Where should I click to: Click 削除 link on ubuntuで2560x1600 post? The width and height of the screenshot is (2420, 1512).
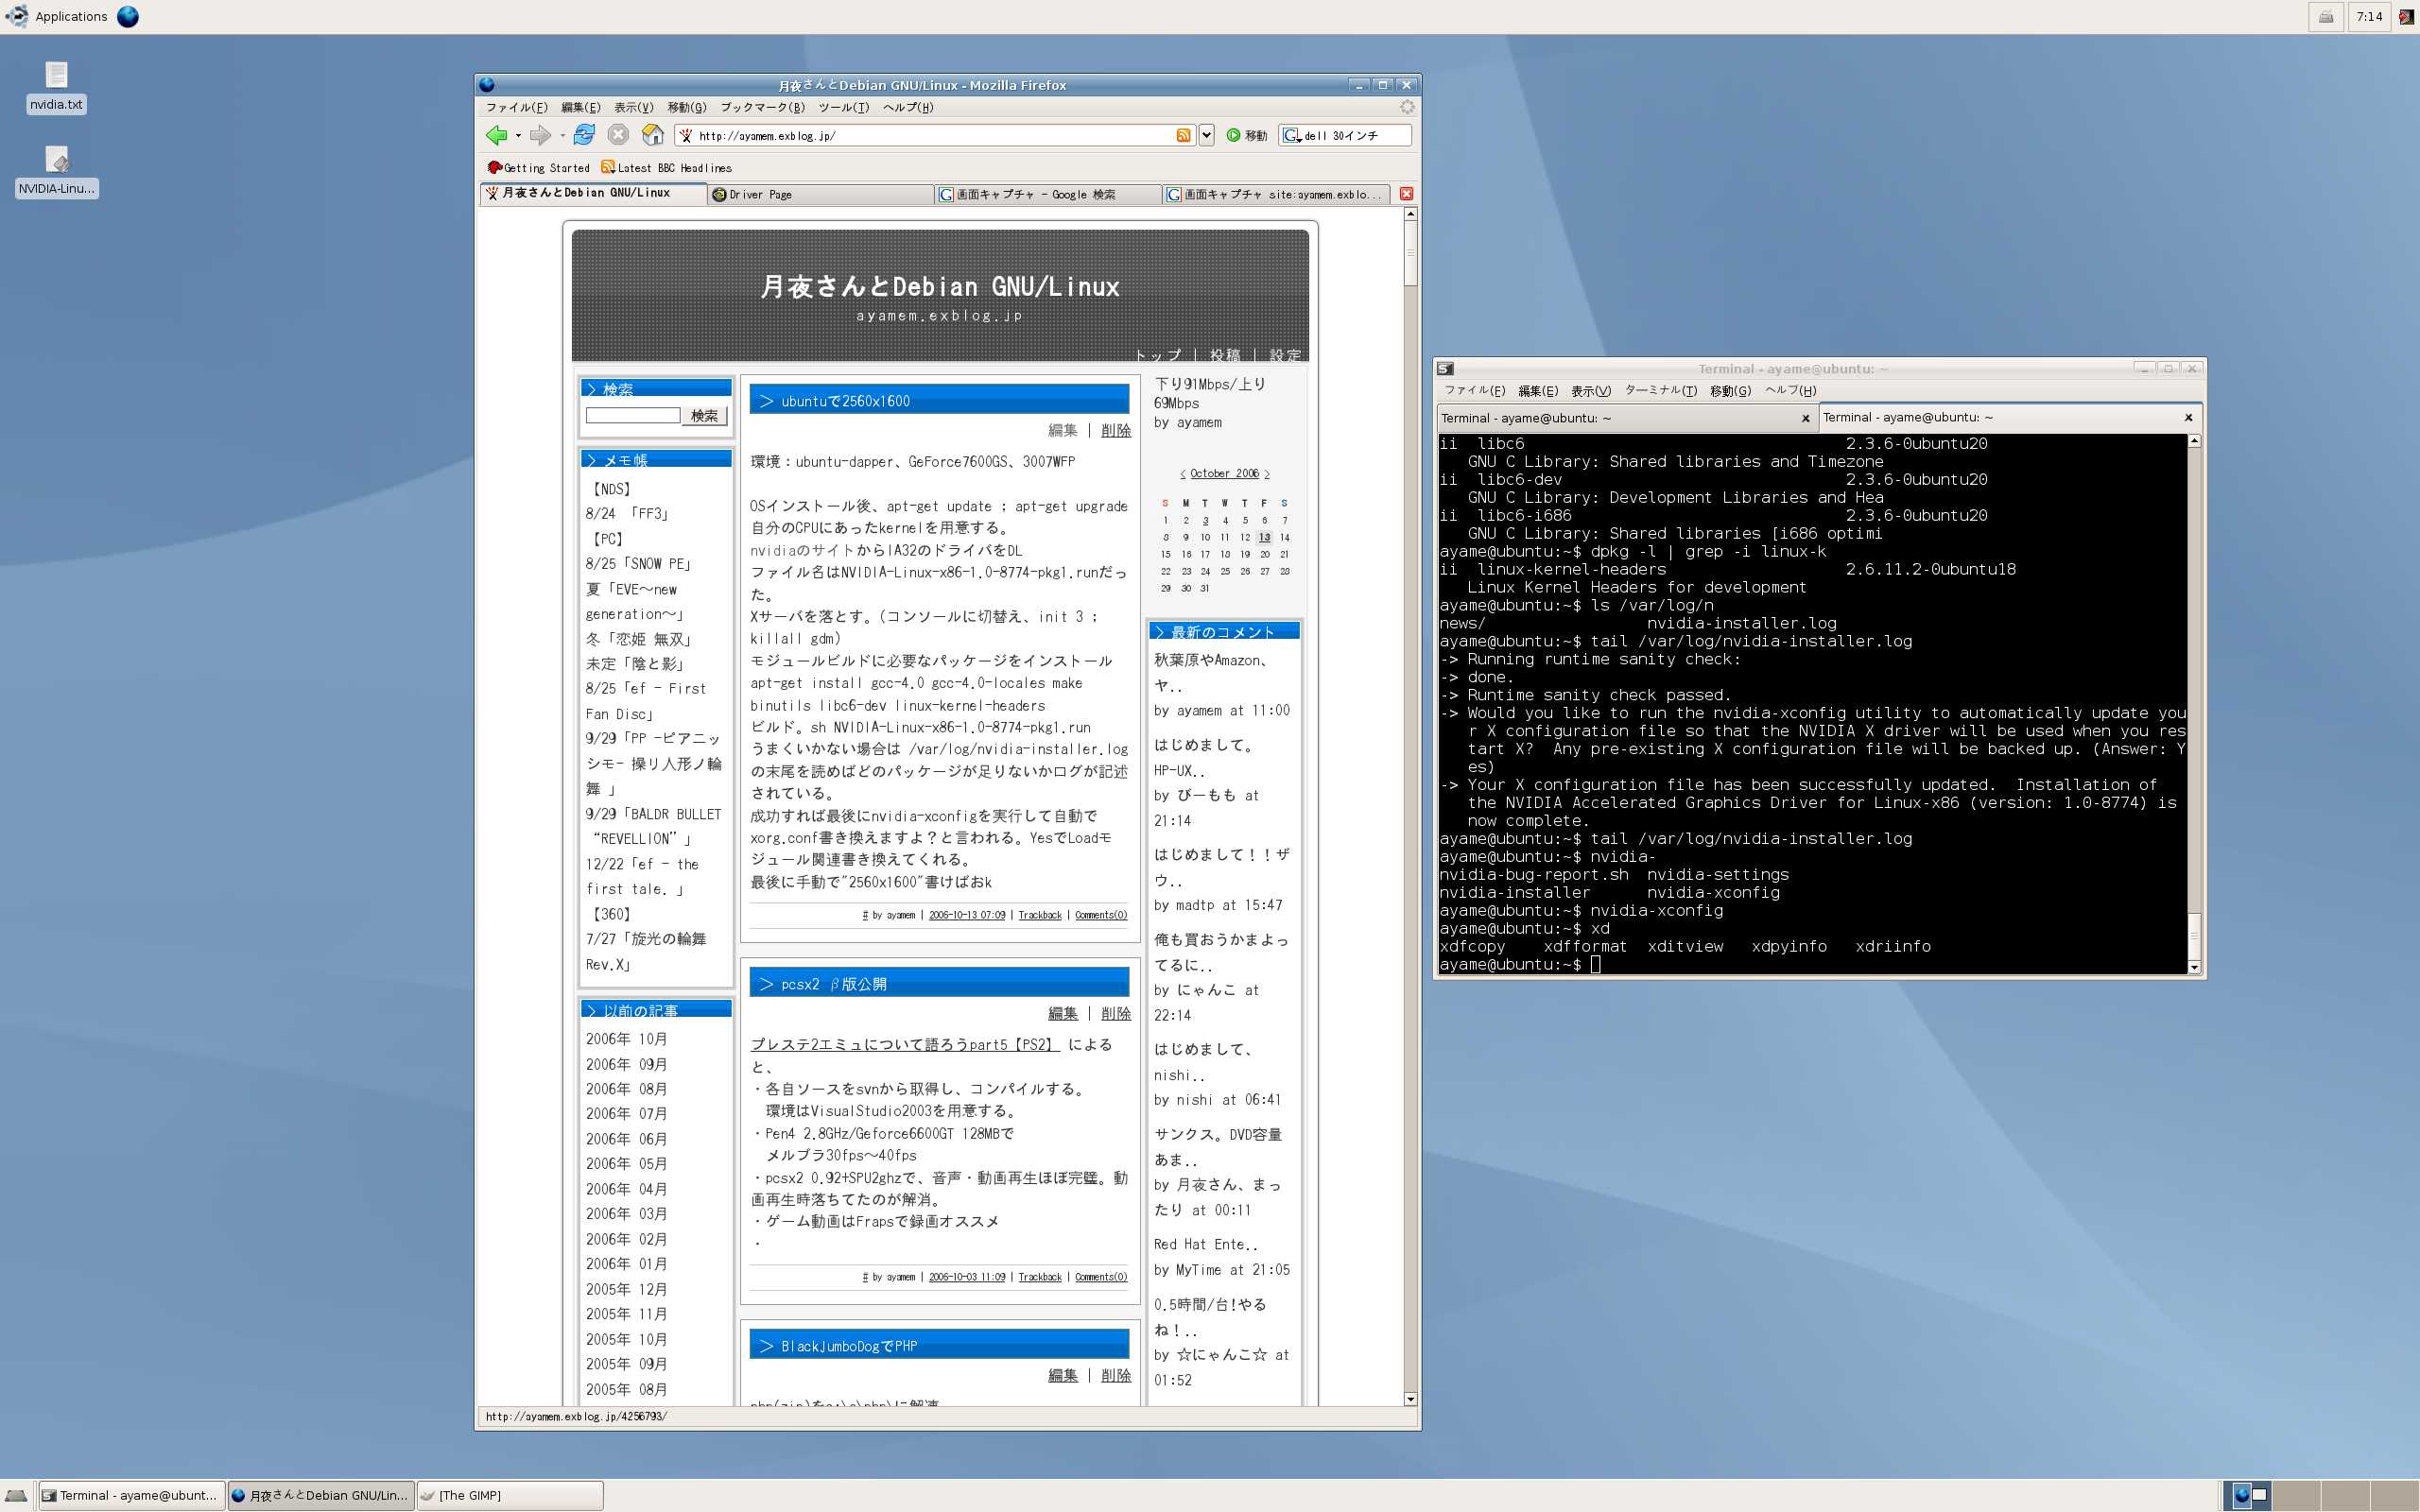(x=1116, y=430)
